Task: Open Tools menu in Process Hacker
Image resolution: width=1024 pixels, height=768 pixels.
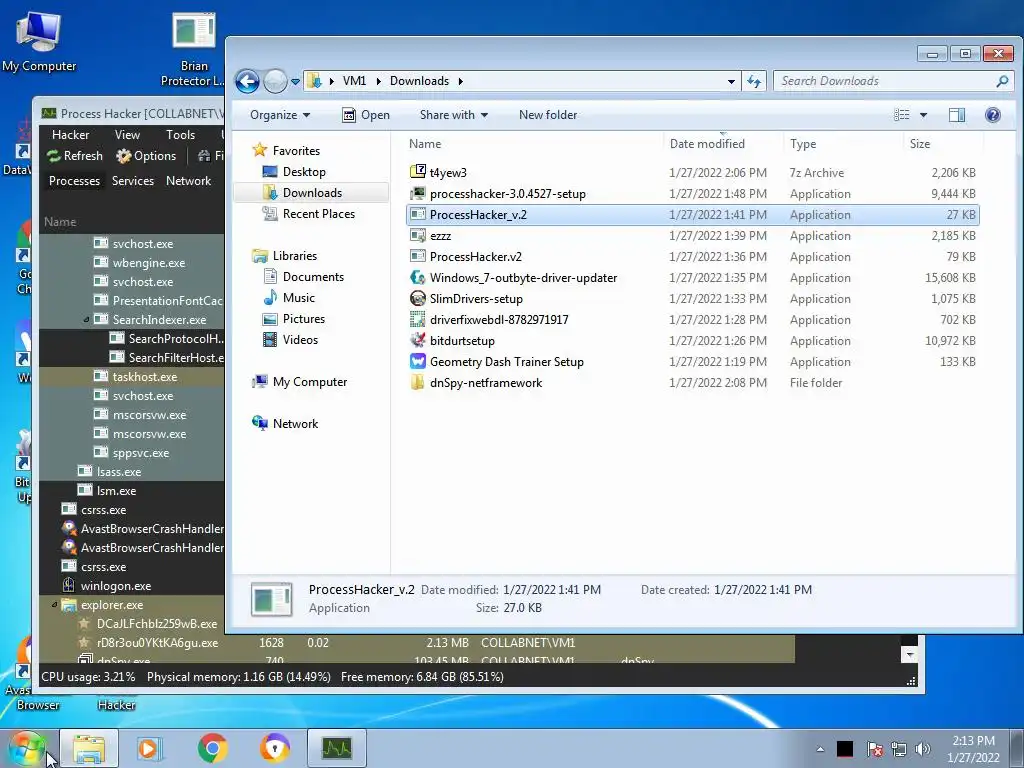Action: (180, 135)
